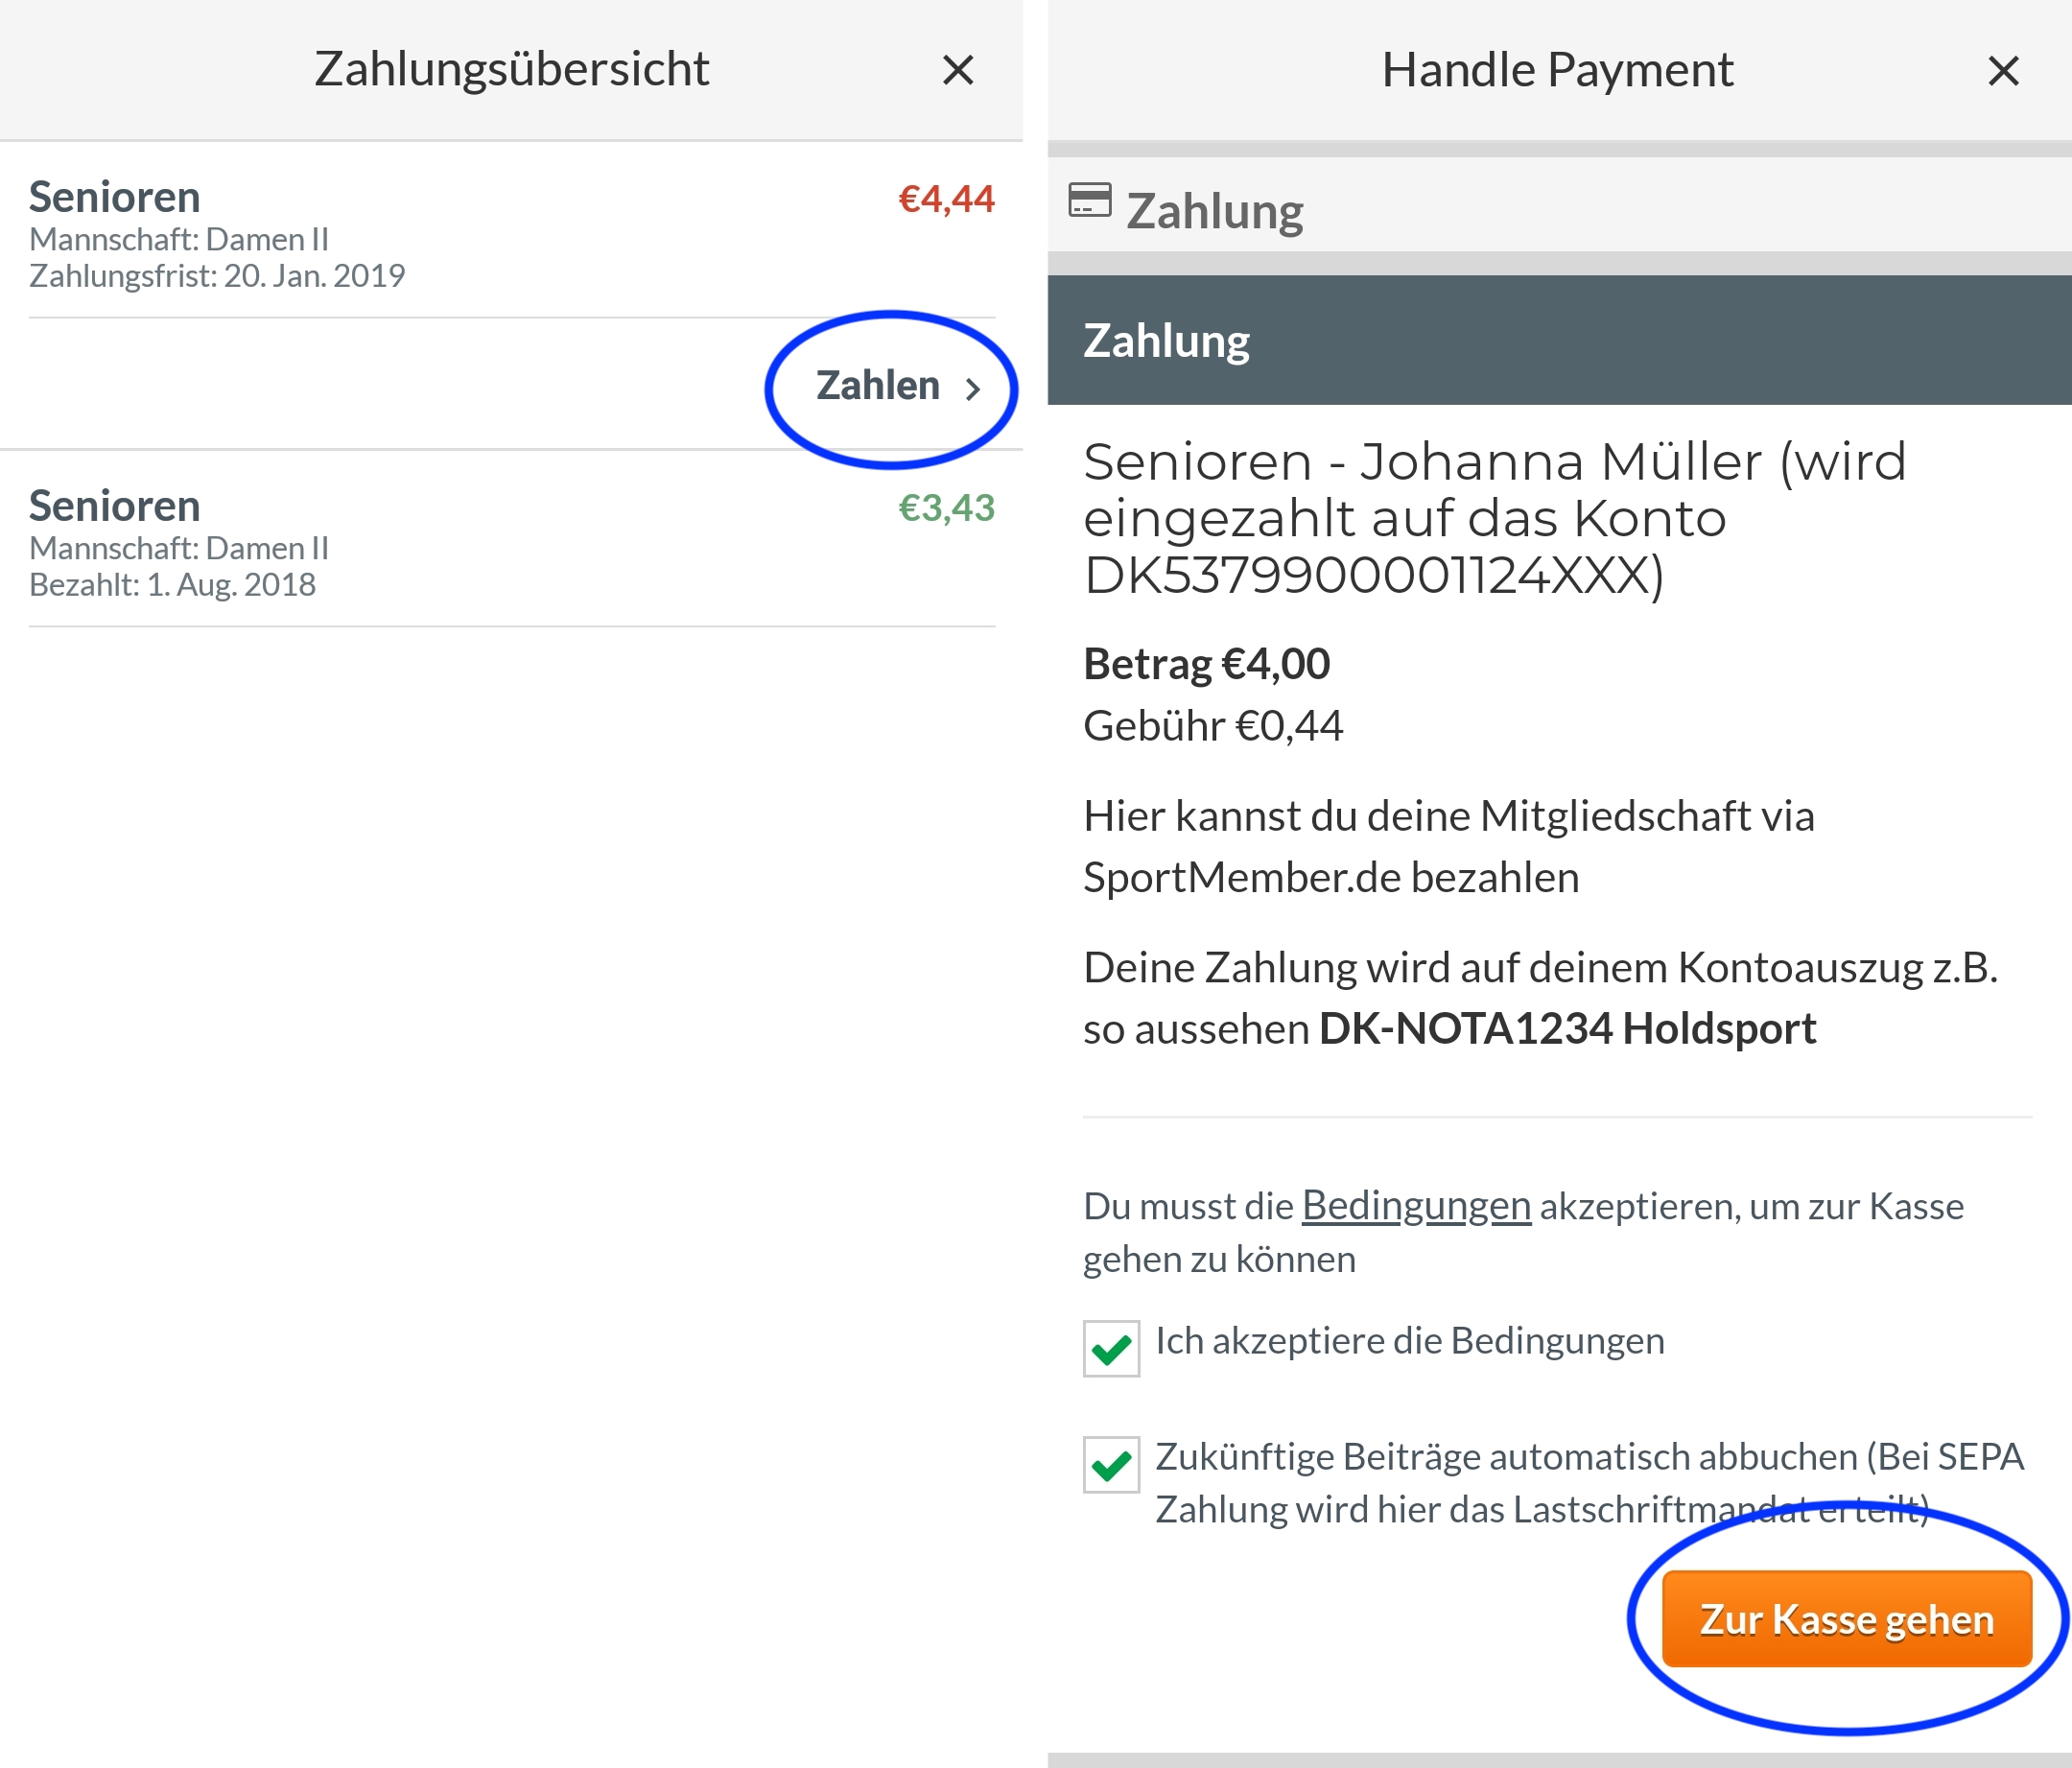Click the red €4,44 amount
This screenshot has width=2072, height=1768.
946,199
